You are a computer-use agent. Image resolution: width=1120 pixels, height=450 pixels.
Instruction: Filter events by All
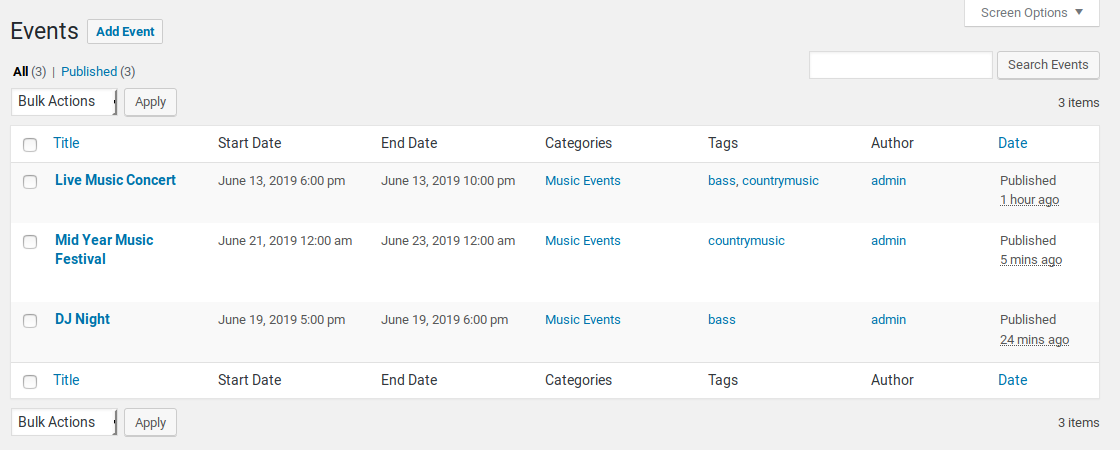pos(21,71)
